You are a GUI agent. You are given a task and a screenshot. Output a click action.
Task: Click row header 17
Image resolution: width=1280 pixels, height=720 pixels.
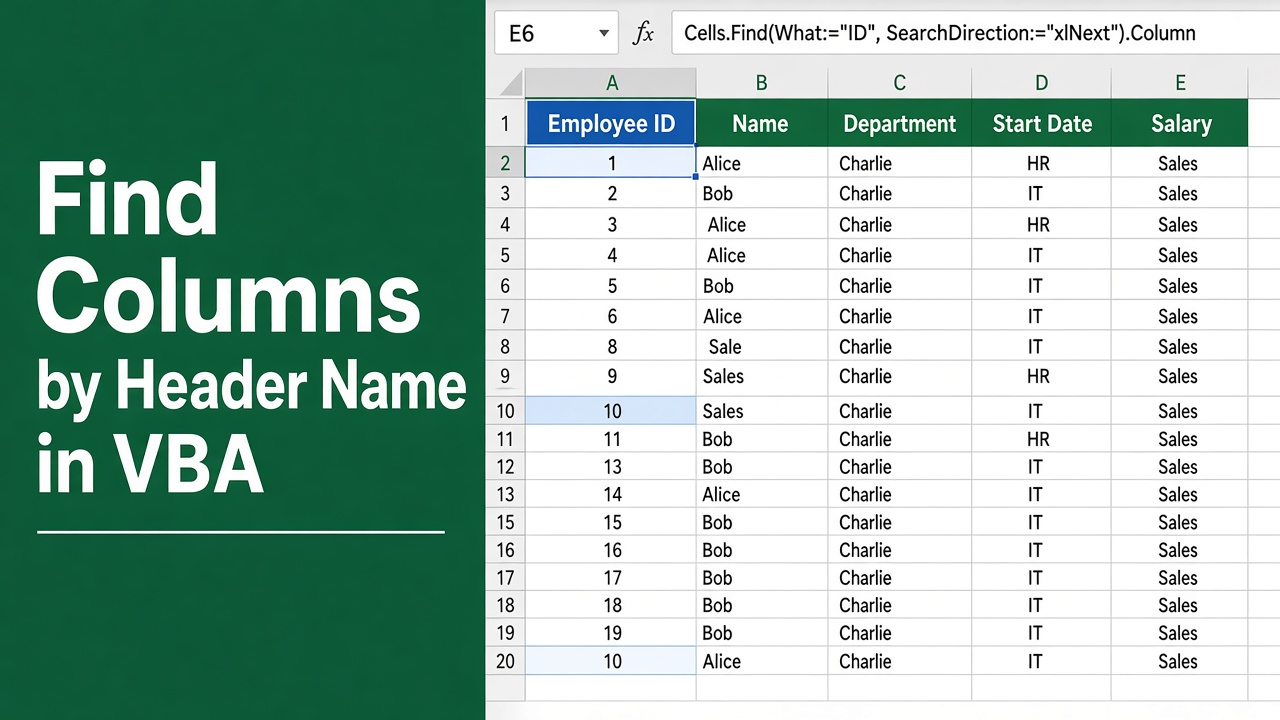pyautogui.click(x=505, y=578)
